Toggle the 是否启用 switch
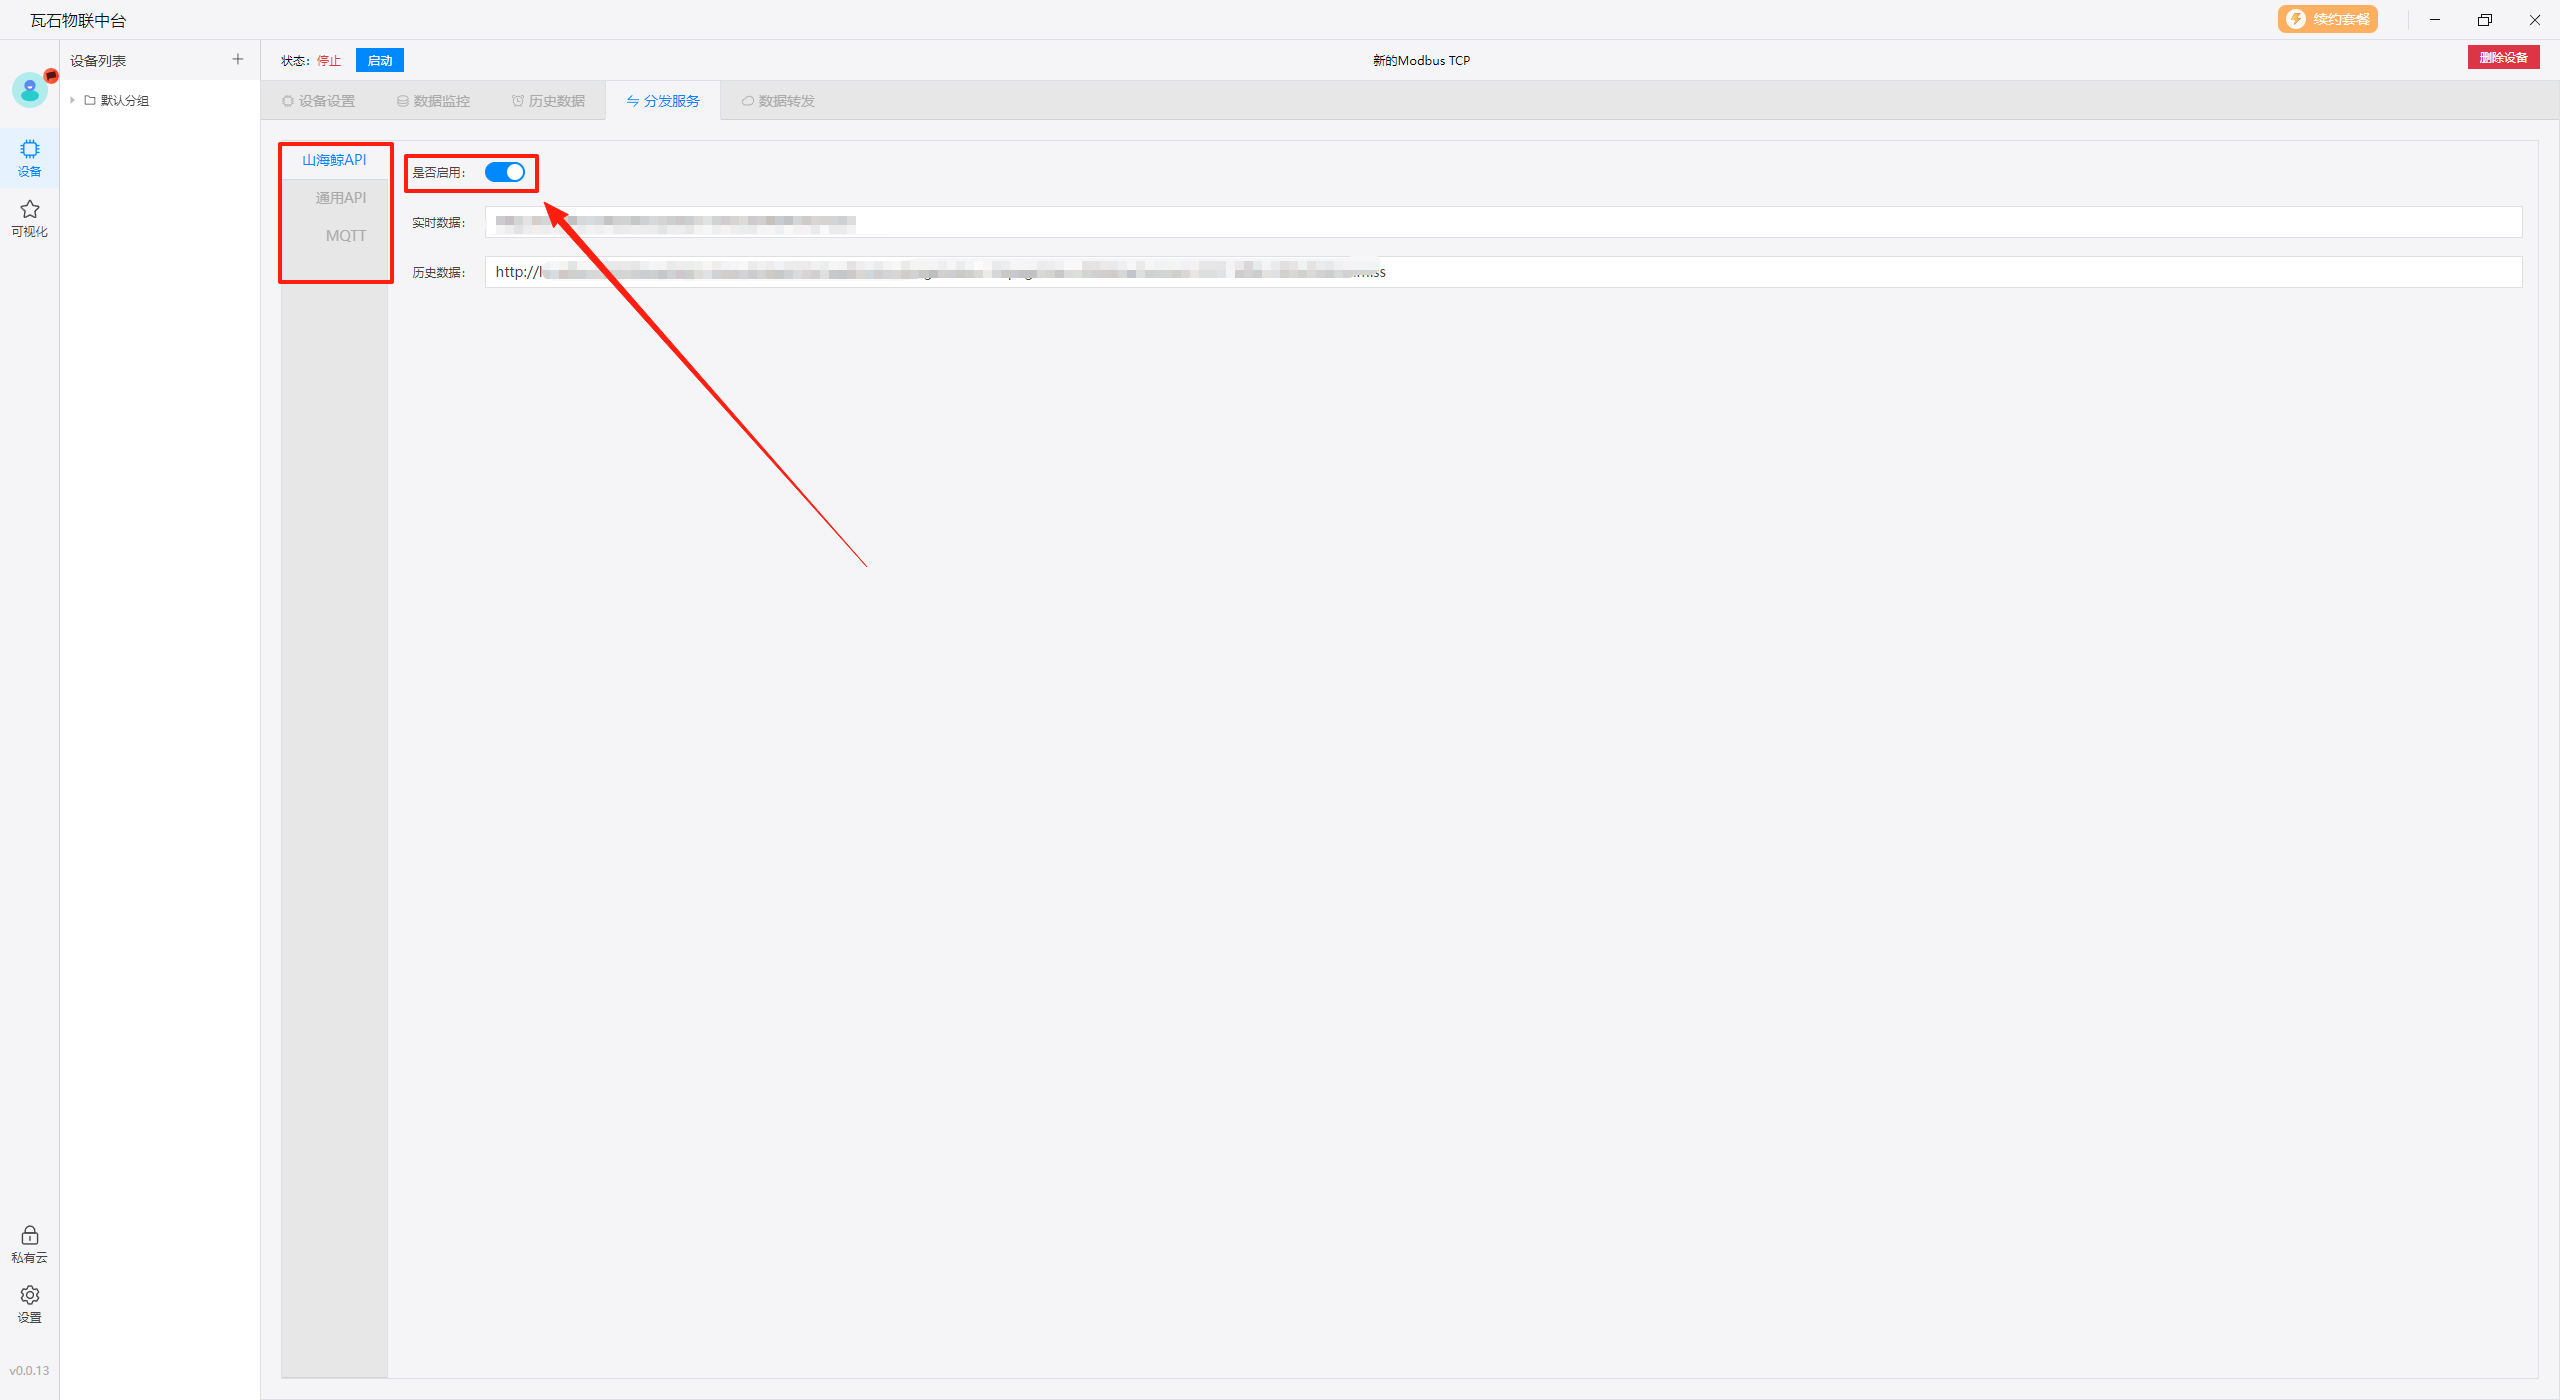 pyautogui.click(x=505, y=172)
